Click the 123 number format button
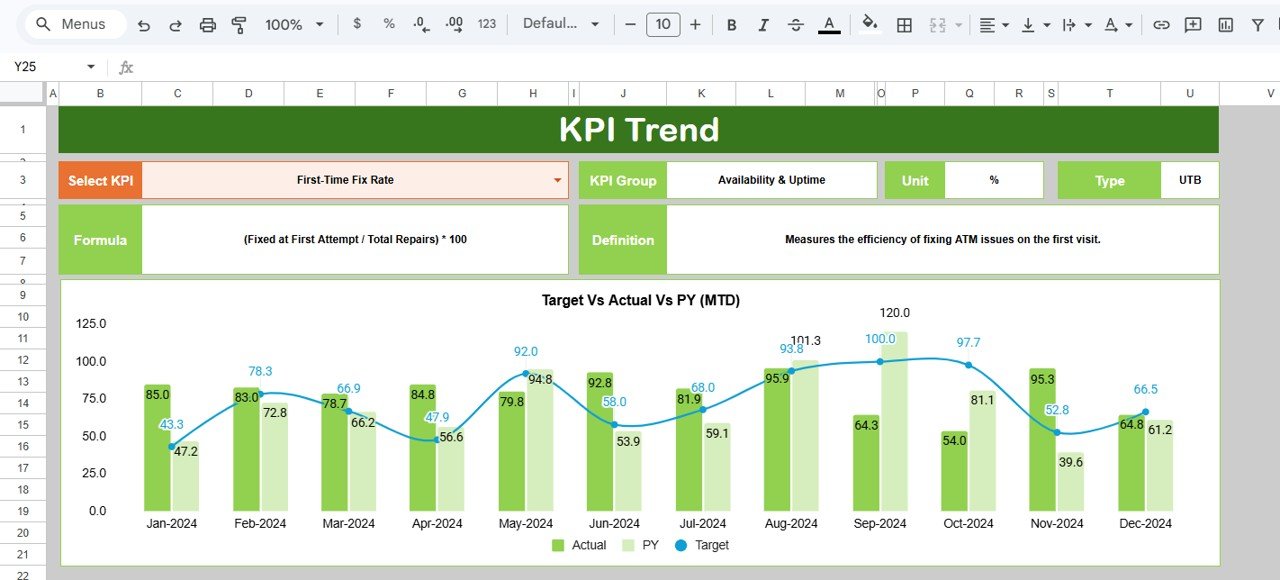1280x580 pixels. [x=487, y=24]
